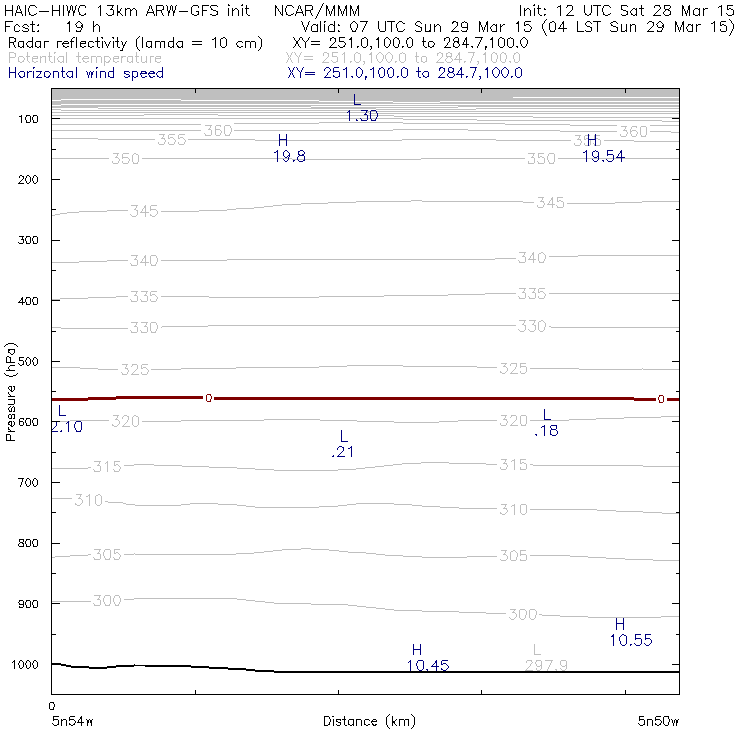Click the blue XY coordinates text for wind speed

click(405, 73)
